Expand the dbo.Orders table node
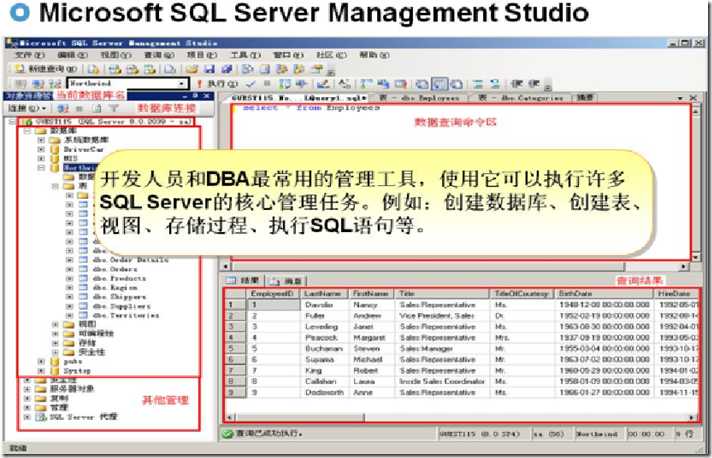The width and height of the screenshot is (712, 458). coord(69,269)
